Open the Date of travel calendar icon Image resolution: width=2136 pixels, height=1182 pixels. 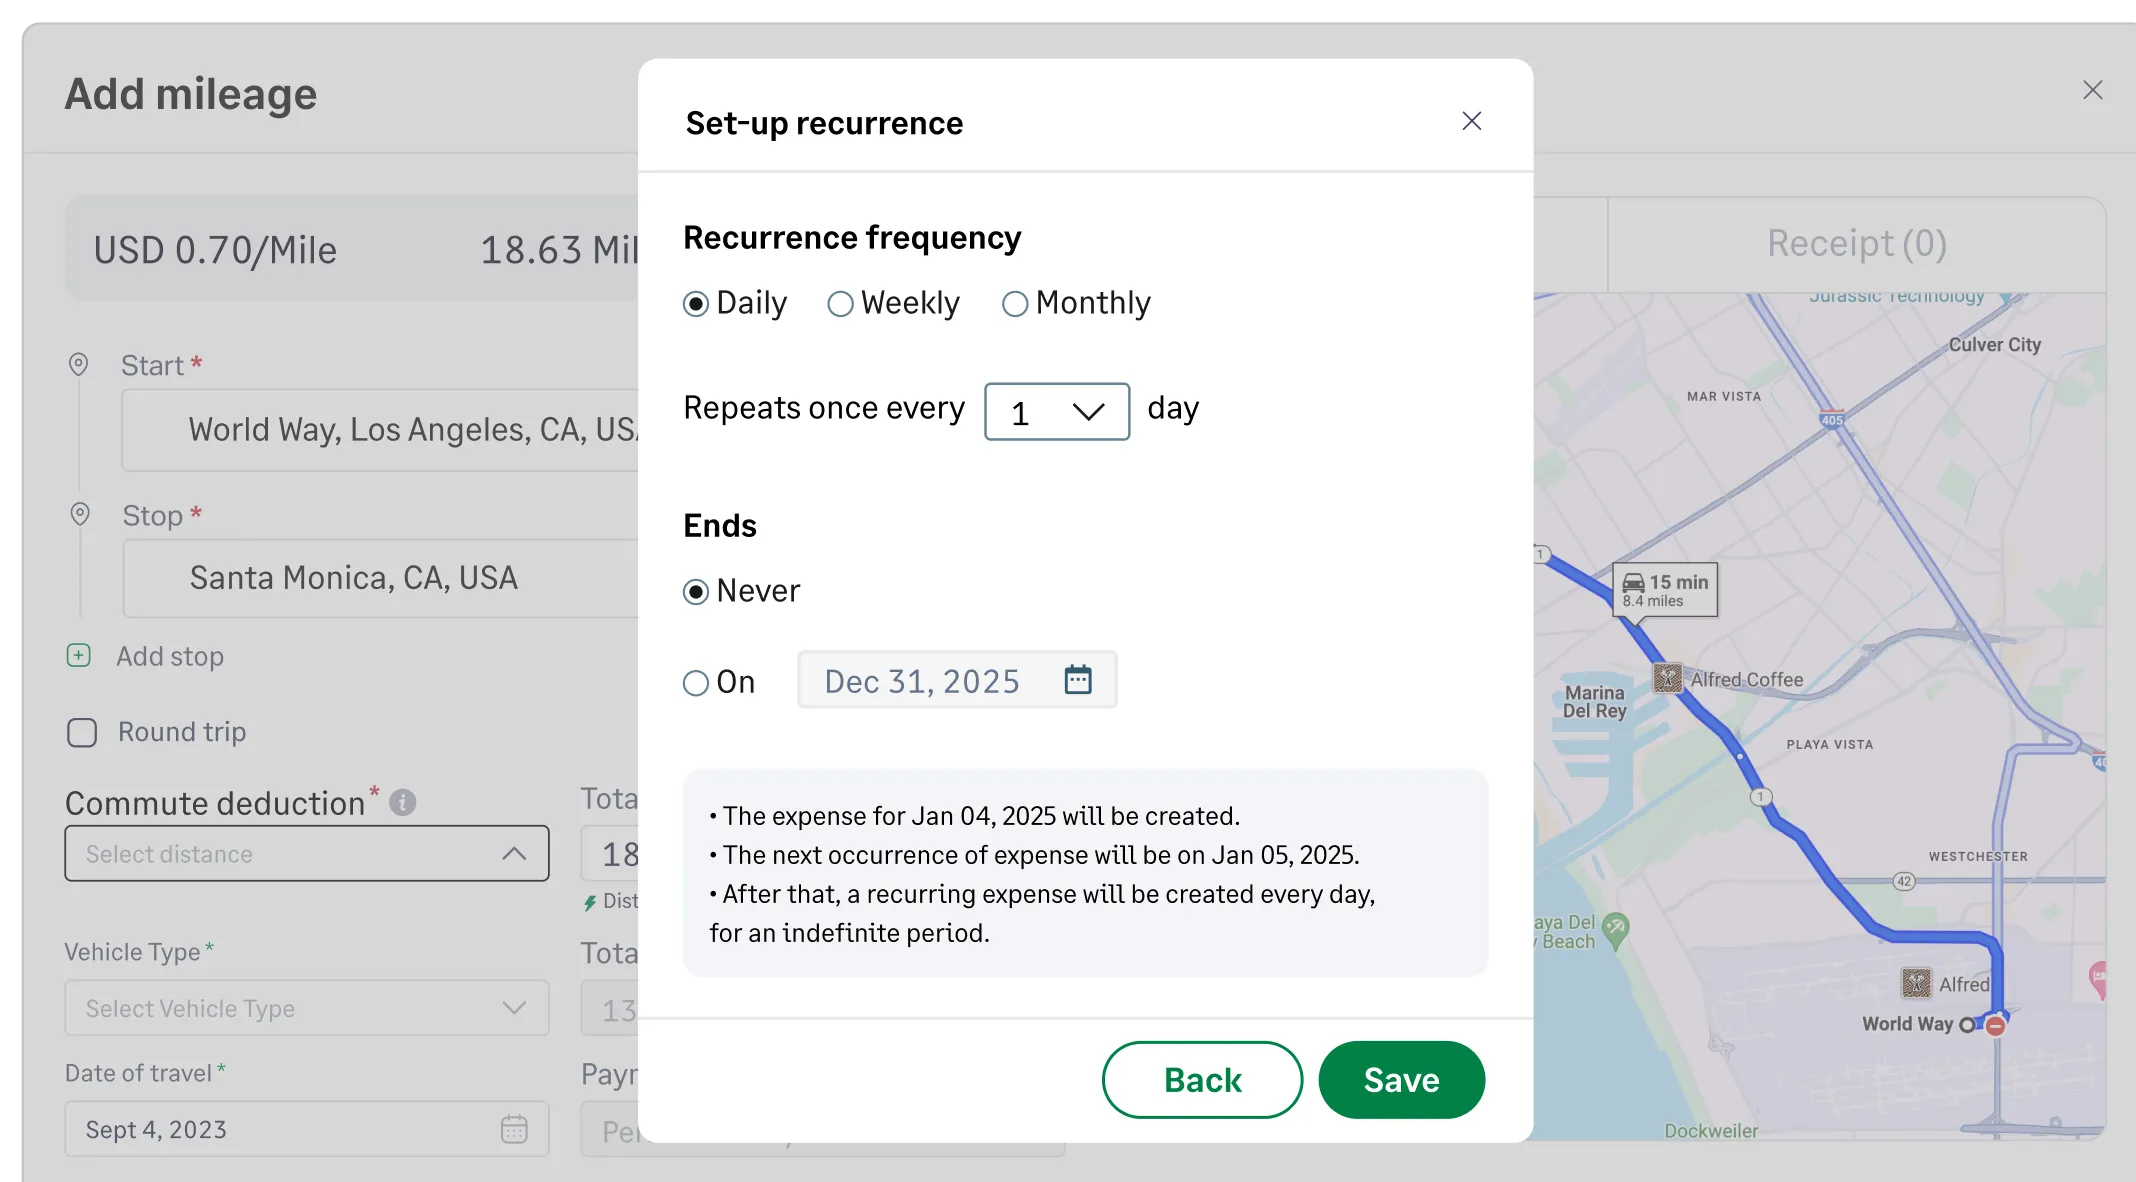pyautogui.click(x=513, y=1129)
